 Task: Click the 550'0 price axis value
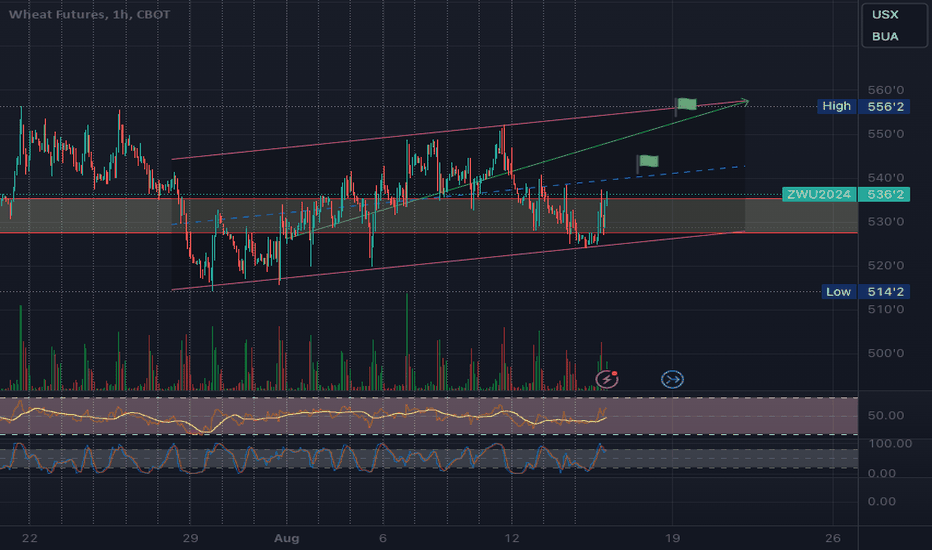pyautogui.click(x=886, y=134)
